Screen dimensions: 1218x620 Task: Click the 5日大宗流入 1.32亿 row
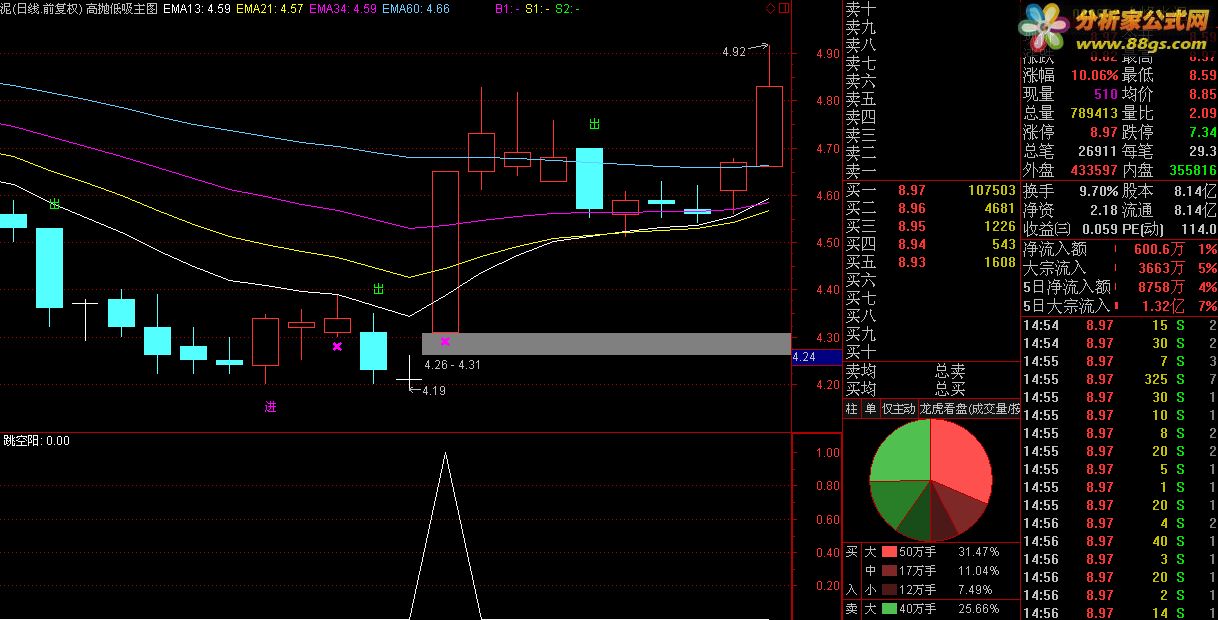point(1119,306)
